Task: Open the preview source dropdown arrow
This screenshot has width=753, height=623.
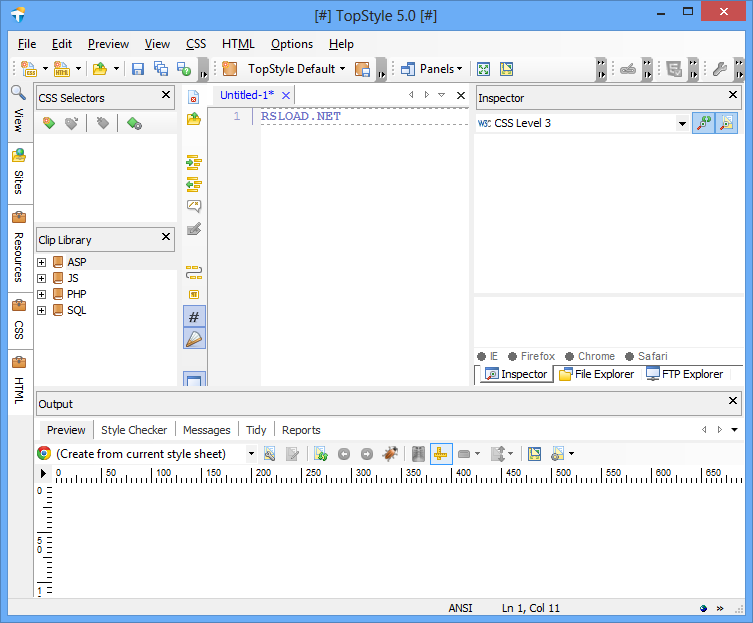Action: pyautogui.click(x=251, y=453)
